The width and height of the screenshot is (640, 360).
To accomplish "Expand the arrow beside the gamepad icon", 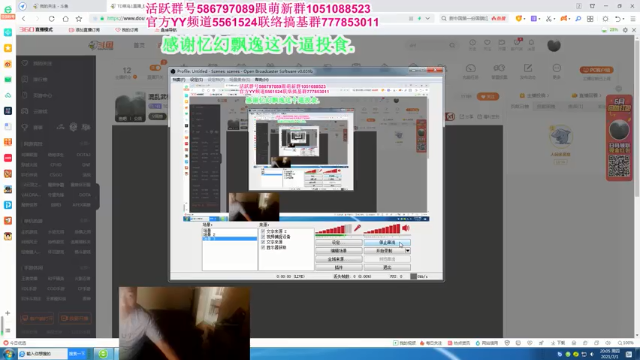I will (569, 19).
